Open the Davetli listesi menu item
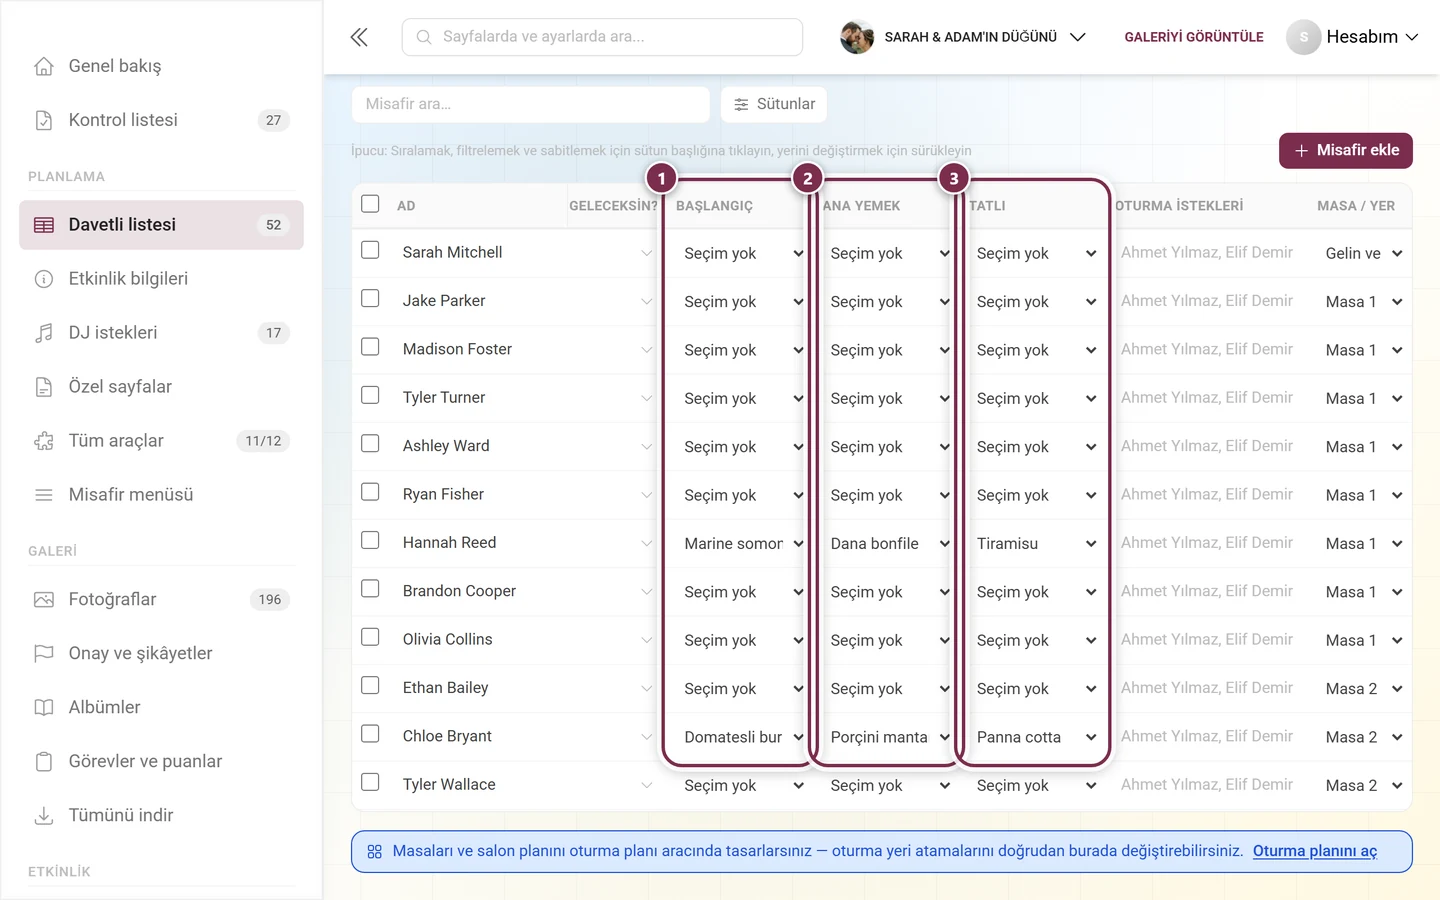 [161, 225]
